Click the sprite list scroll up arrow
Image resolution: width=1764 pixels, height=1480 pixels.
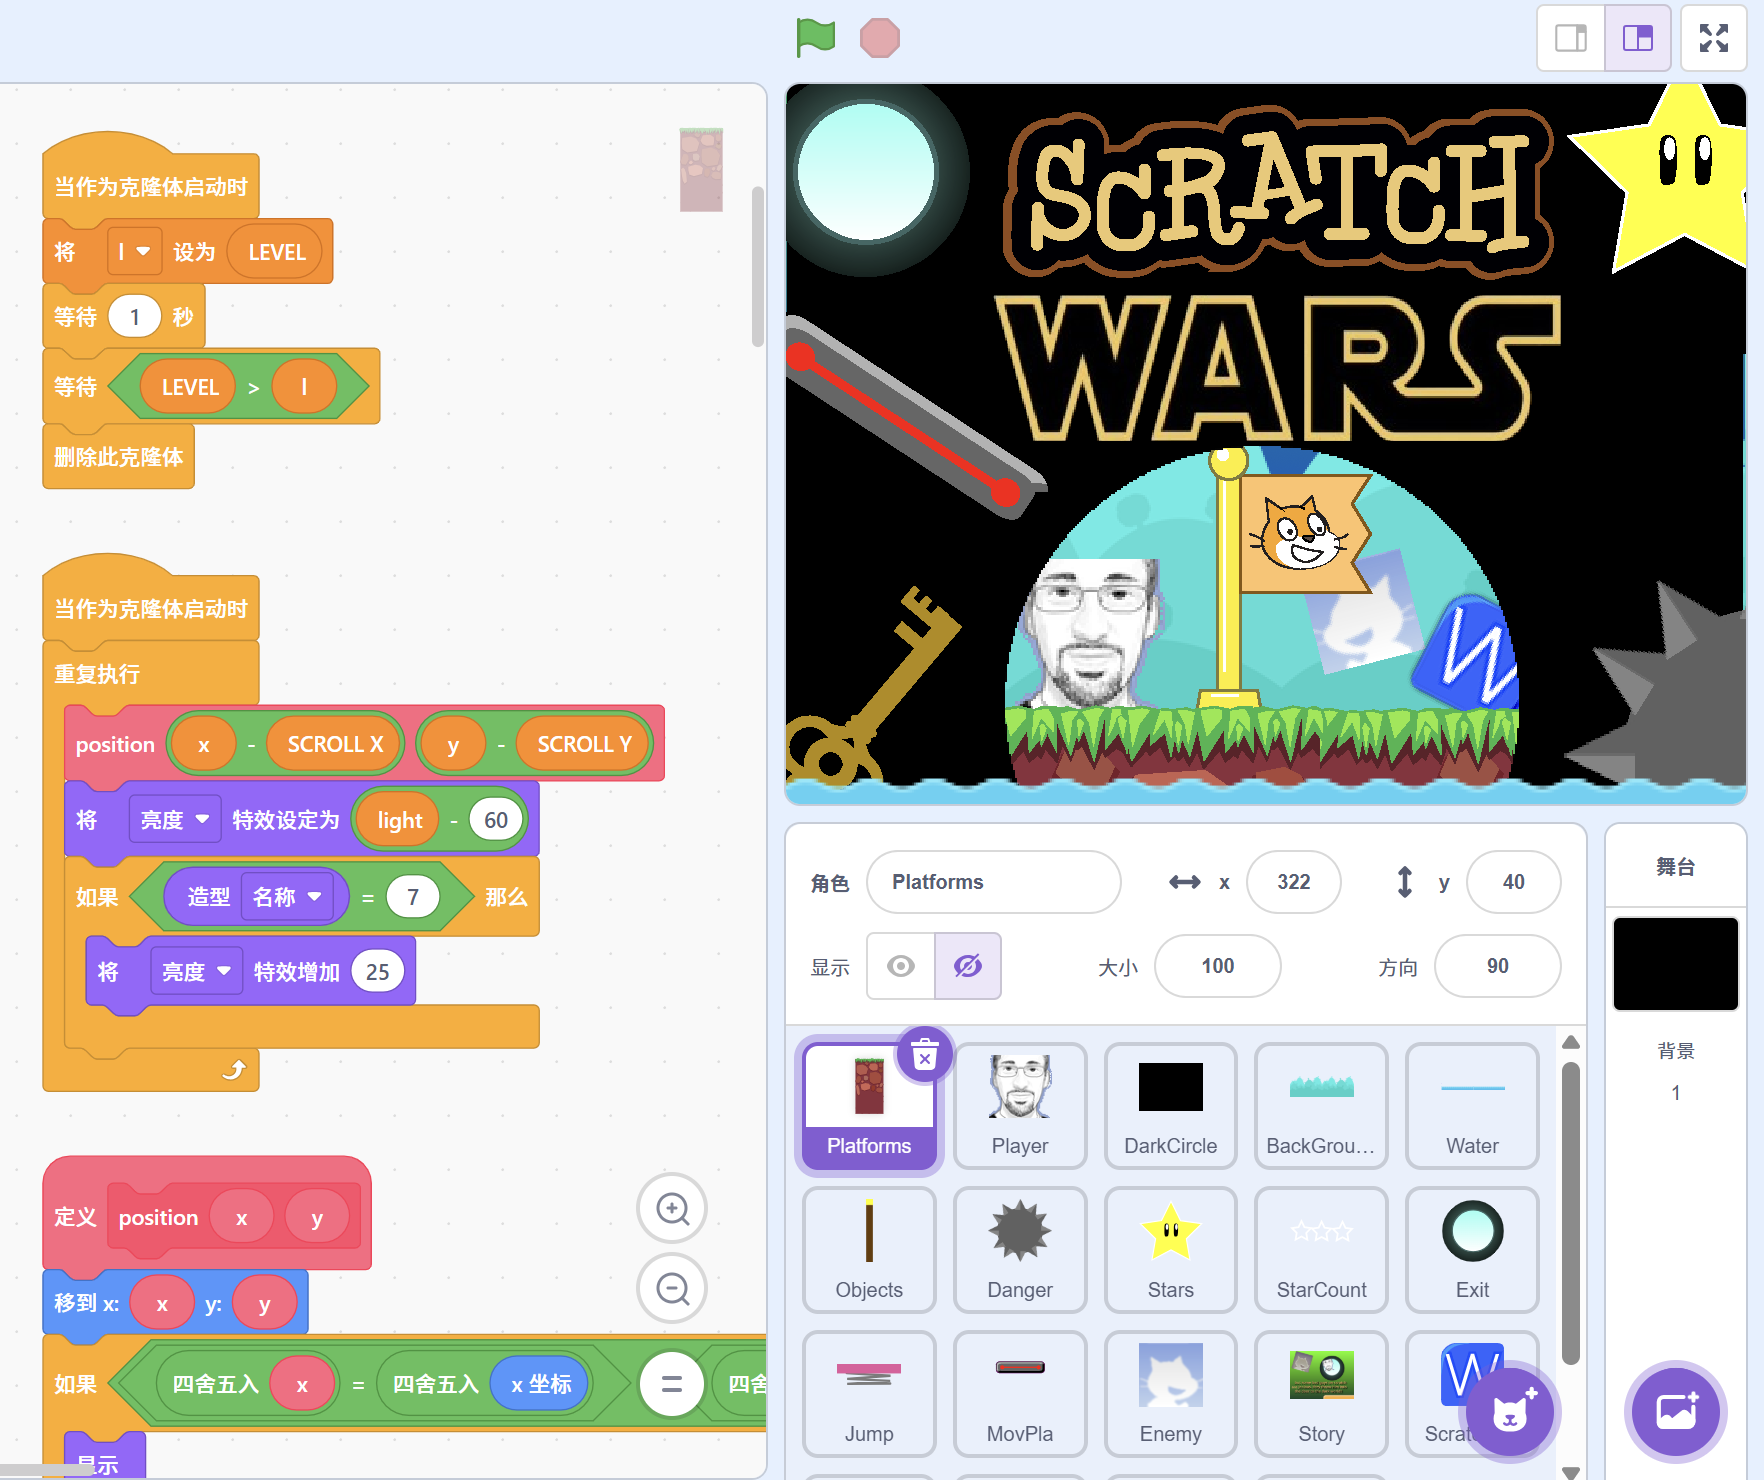1570,1041
